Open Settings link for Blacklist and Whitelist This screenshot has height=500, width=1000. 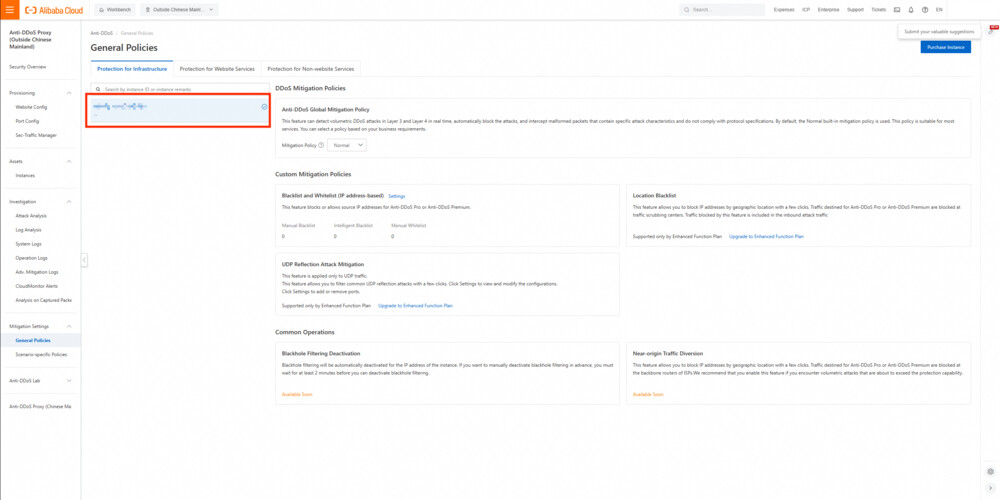pos(397,196)
